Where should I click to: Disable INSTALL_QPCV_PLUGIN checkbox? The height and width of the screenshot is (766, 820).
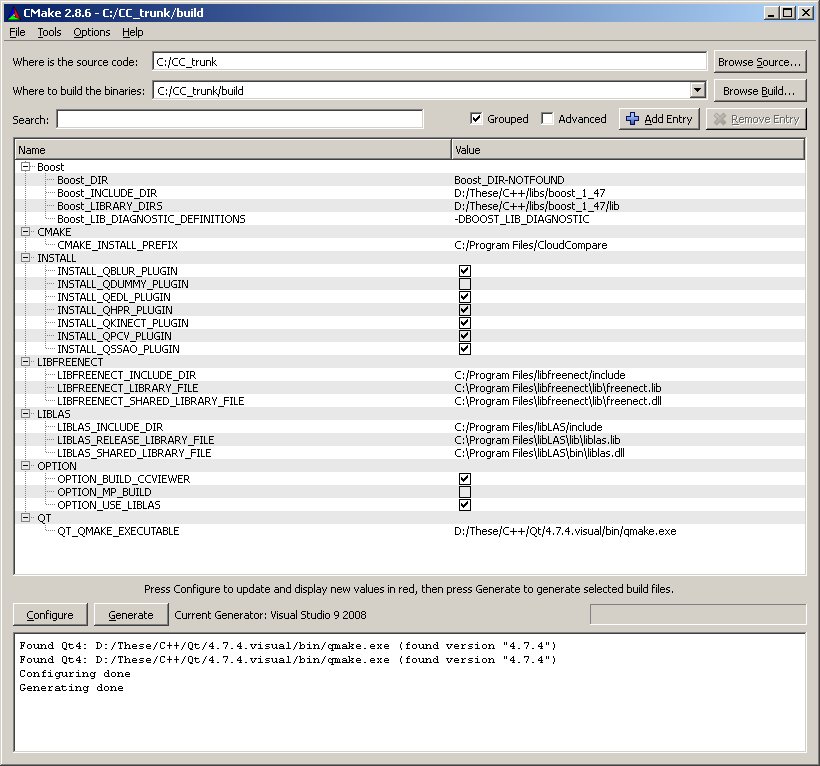(465, 336)
